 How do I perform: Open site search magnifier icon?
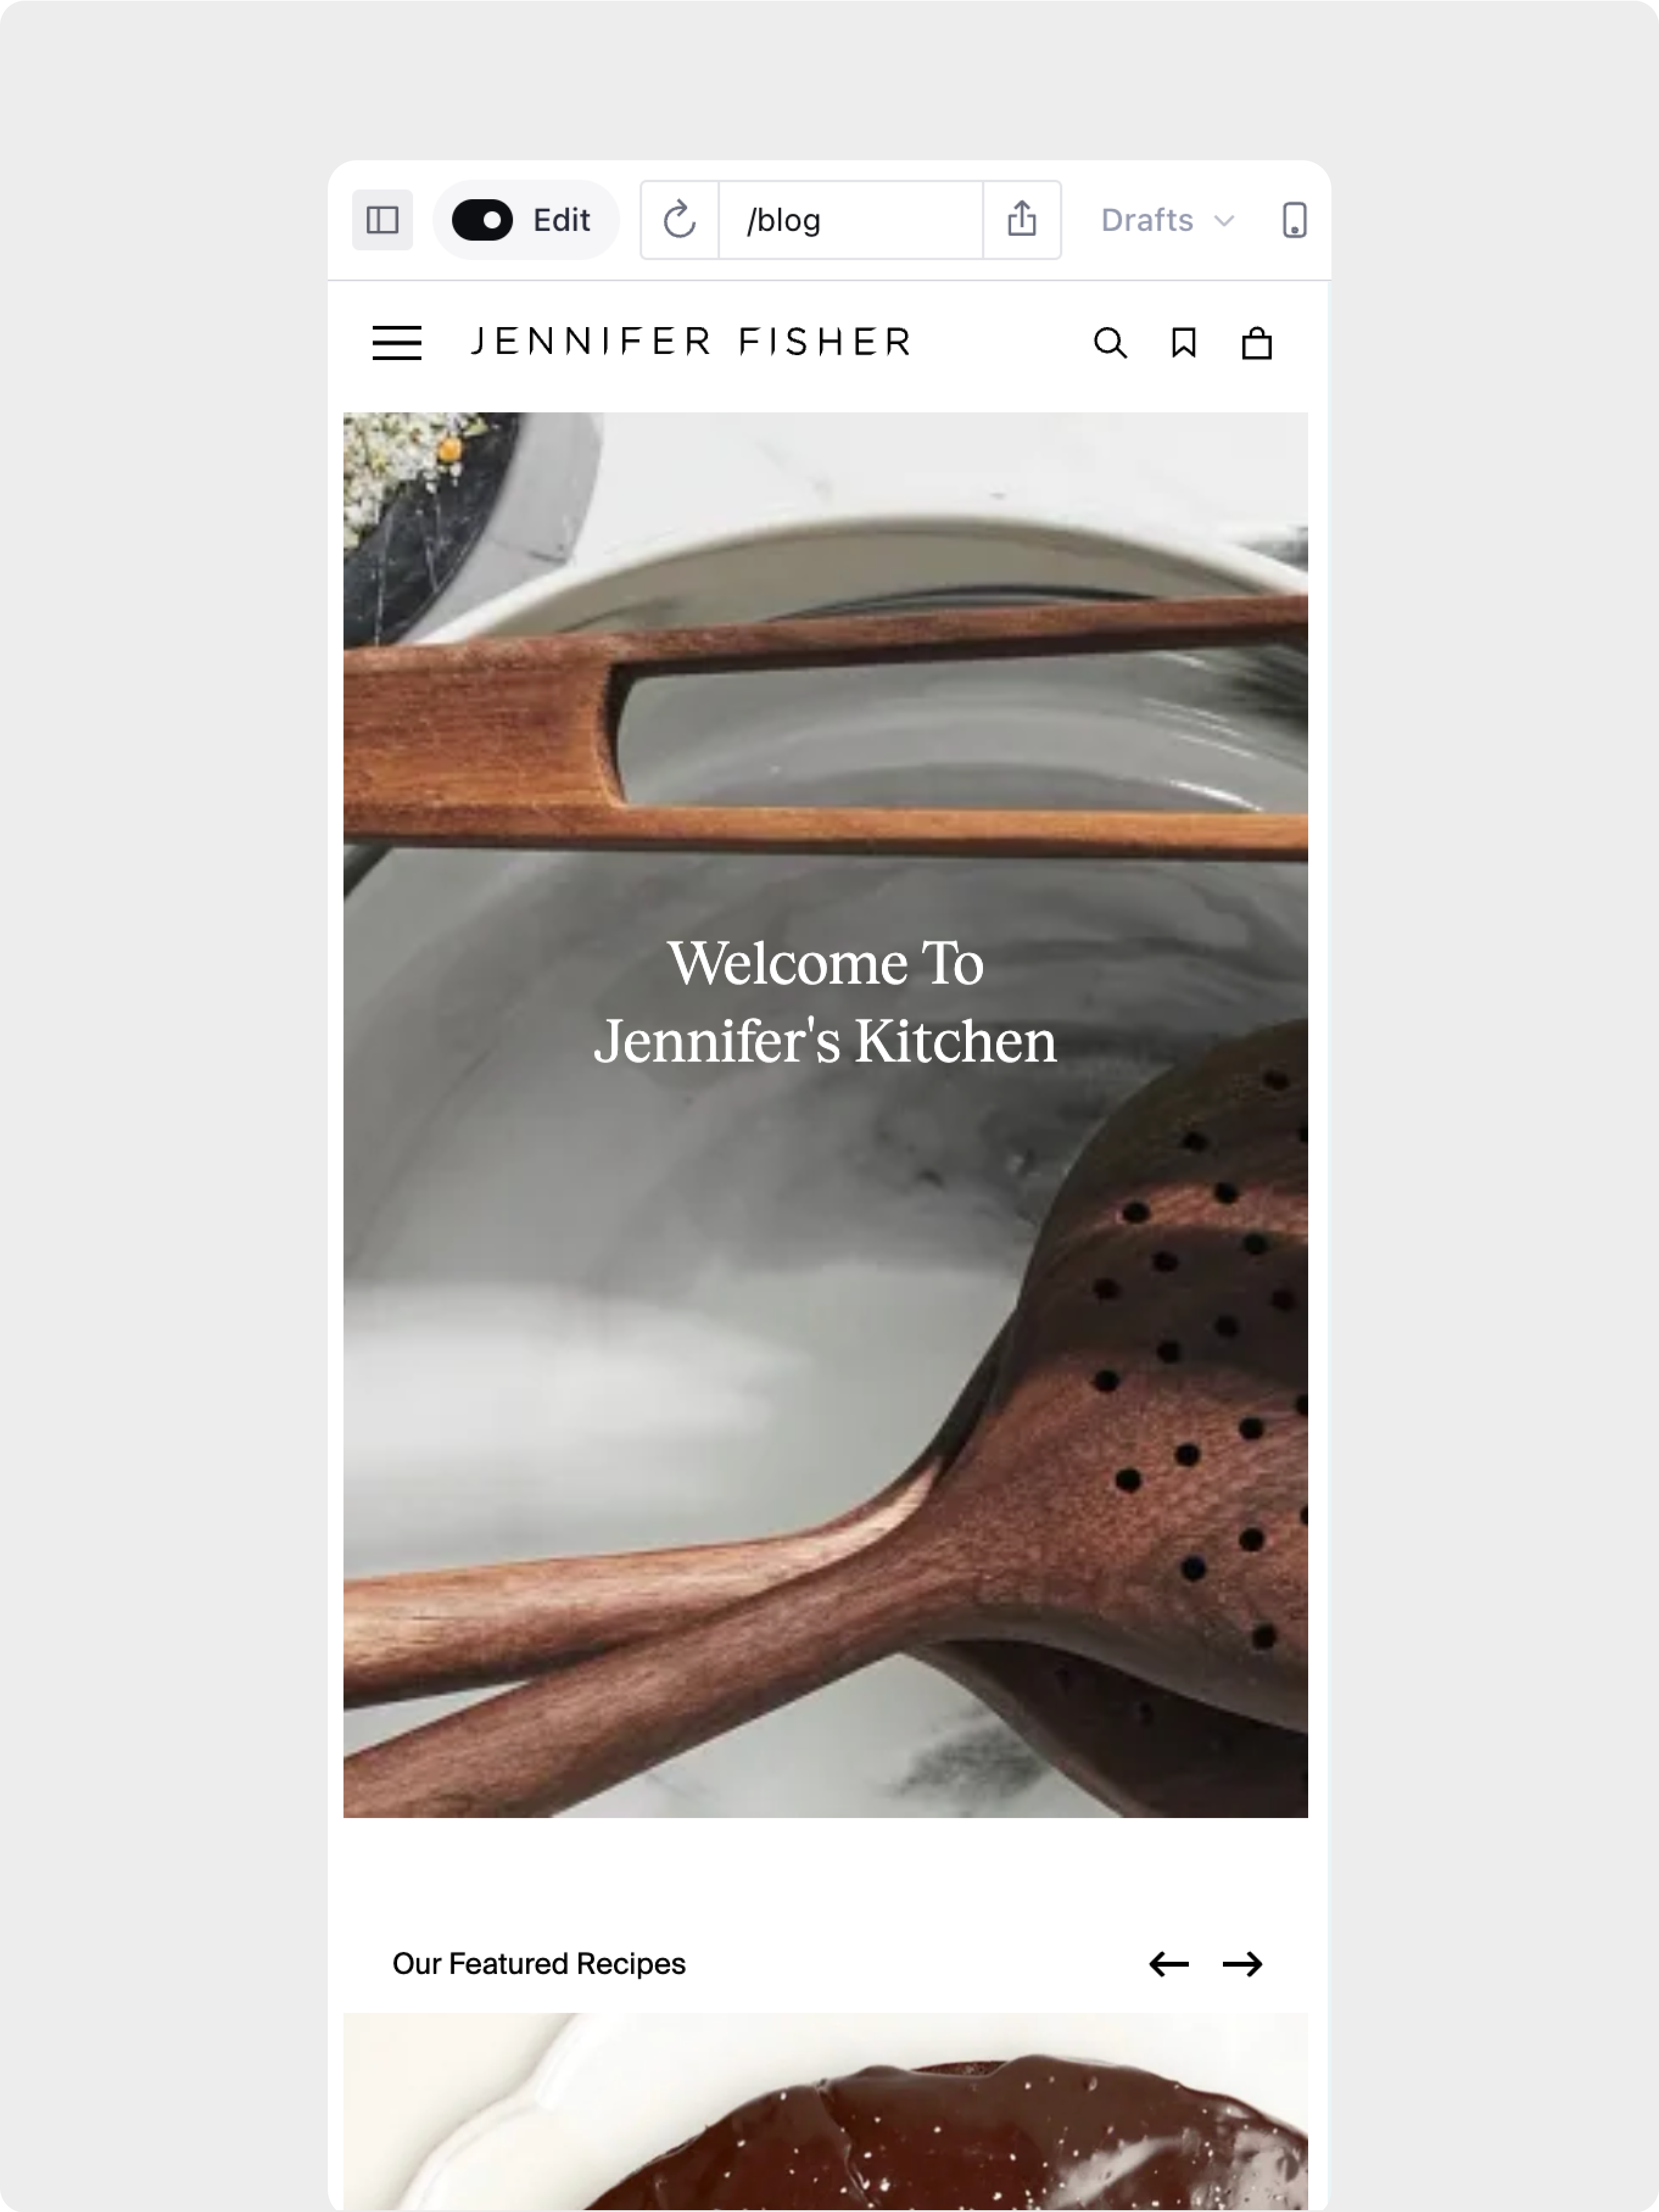1110,343
